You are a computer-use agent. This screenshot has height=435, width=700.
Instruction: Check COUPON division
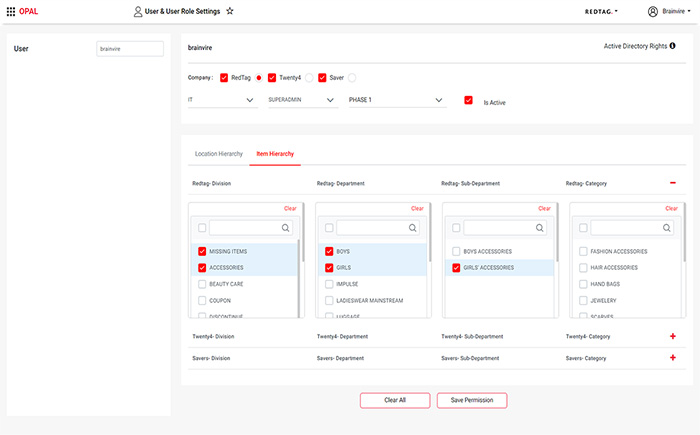(202, 301)
